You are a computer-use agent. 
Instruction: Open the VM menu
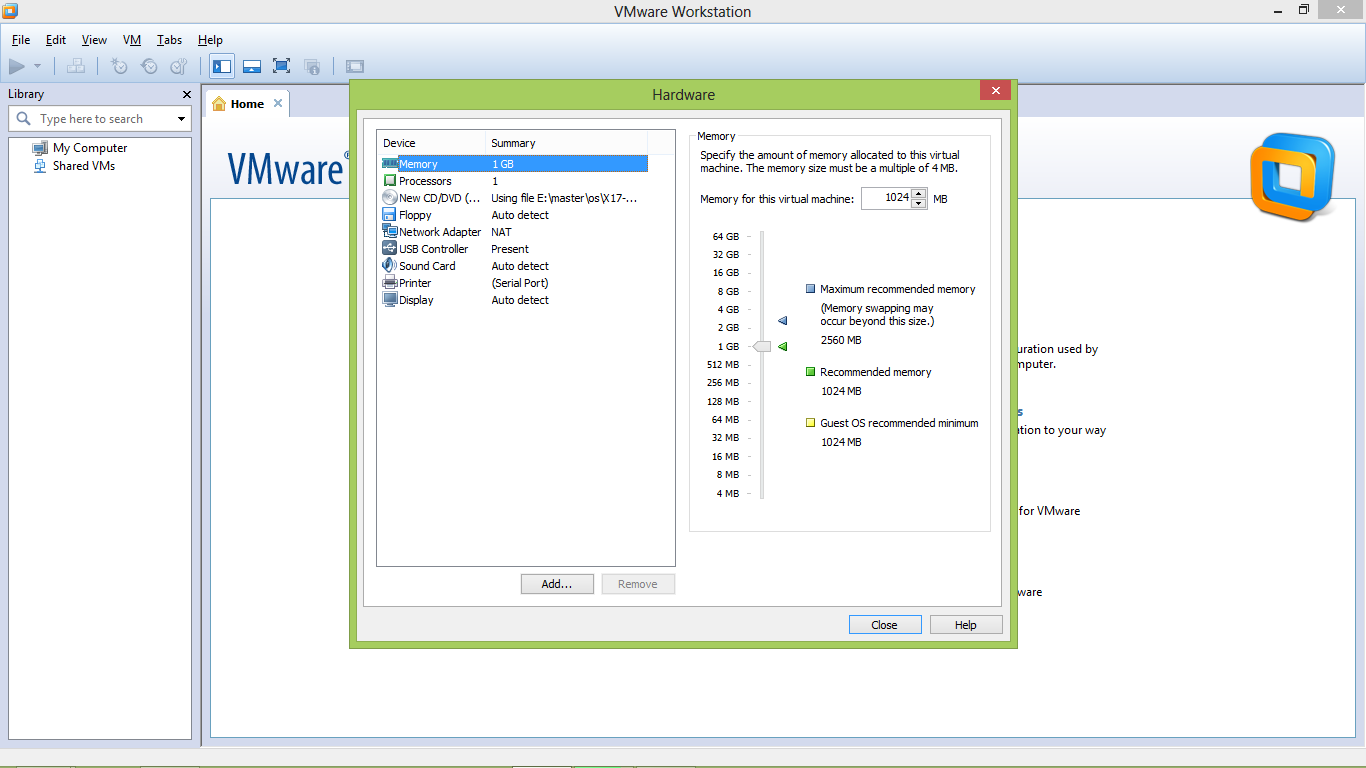[132, 40]
